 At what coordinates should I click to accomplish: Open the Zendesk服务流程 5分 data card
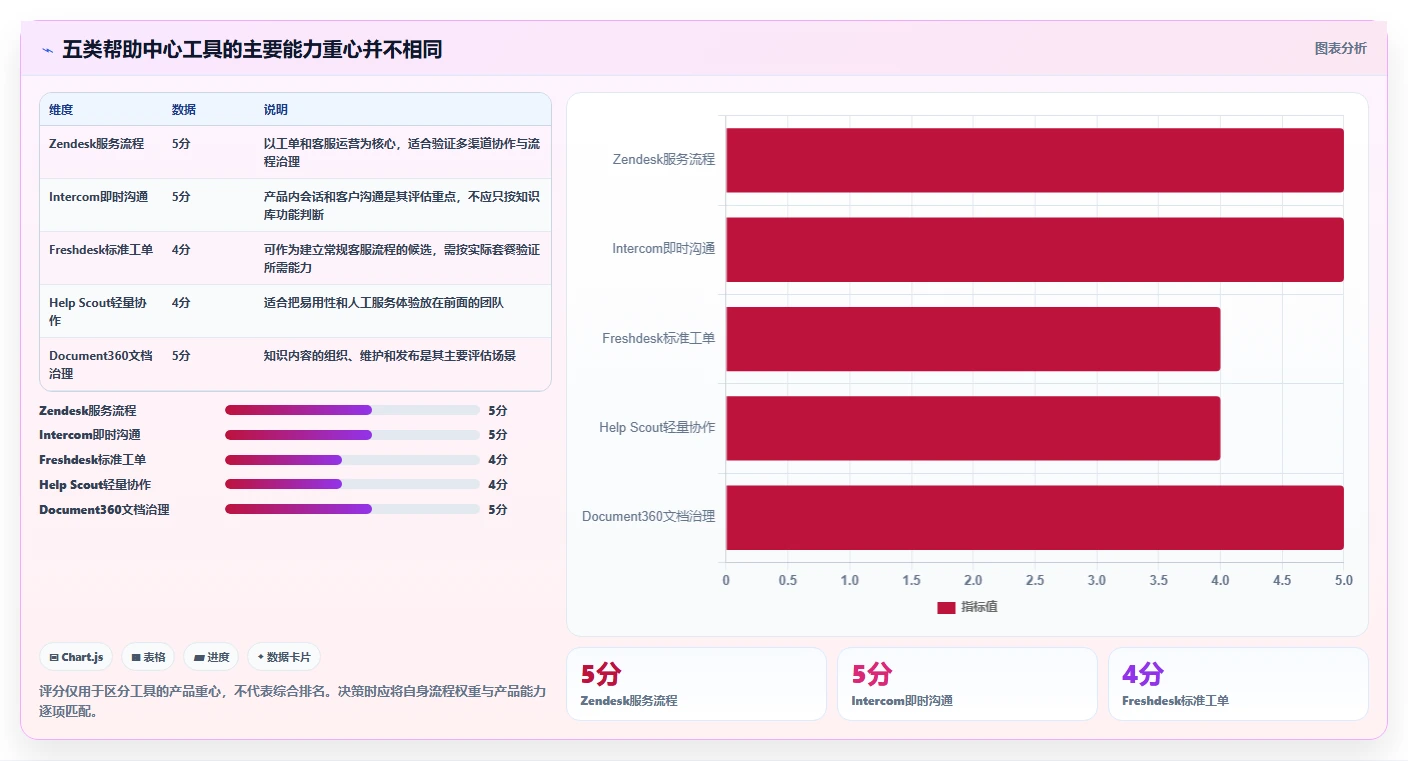coord(696,684)
